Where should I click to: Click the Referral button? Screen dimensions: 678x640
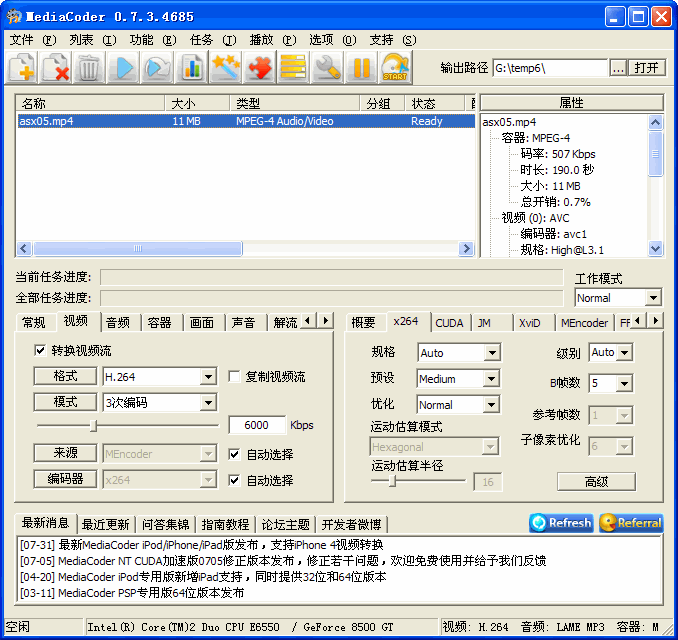631,523
